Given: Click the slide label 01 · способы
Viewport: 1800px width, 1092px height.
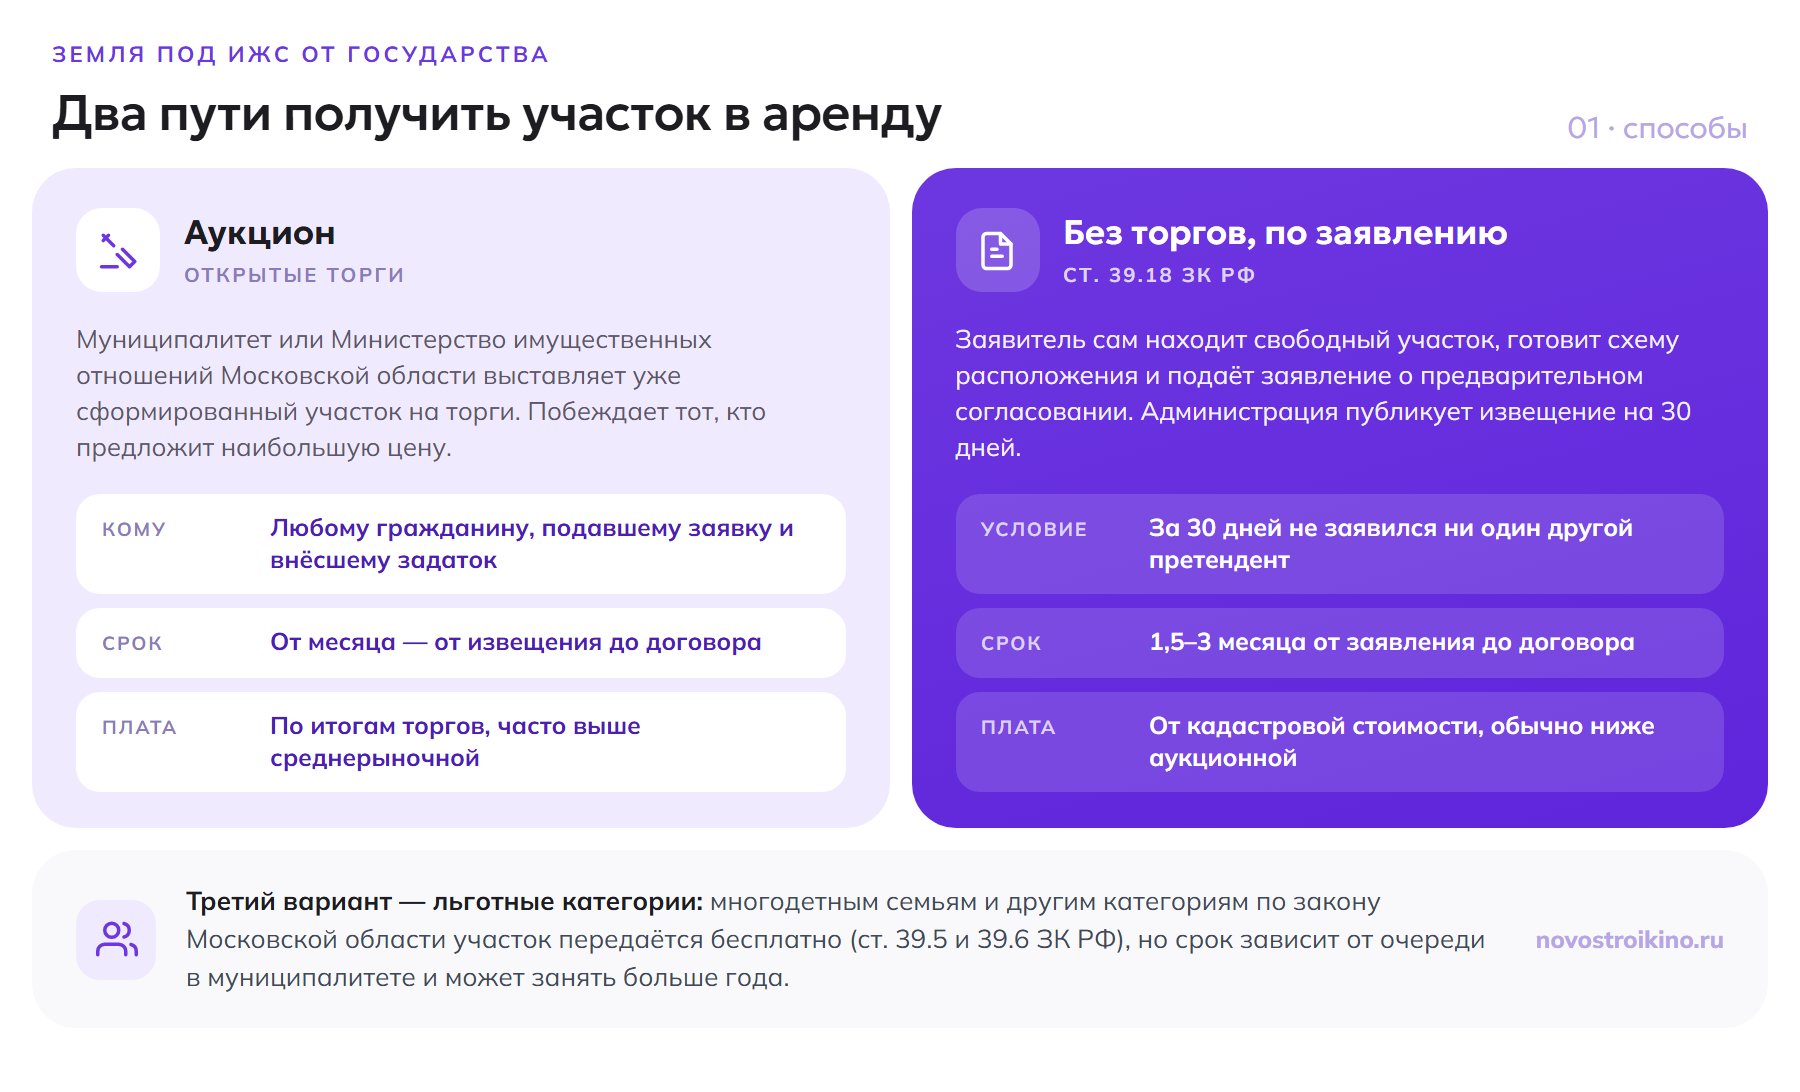Looking at the screenshot, I should tap(1657, 128).
